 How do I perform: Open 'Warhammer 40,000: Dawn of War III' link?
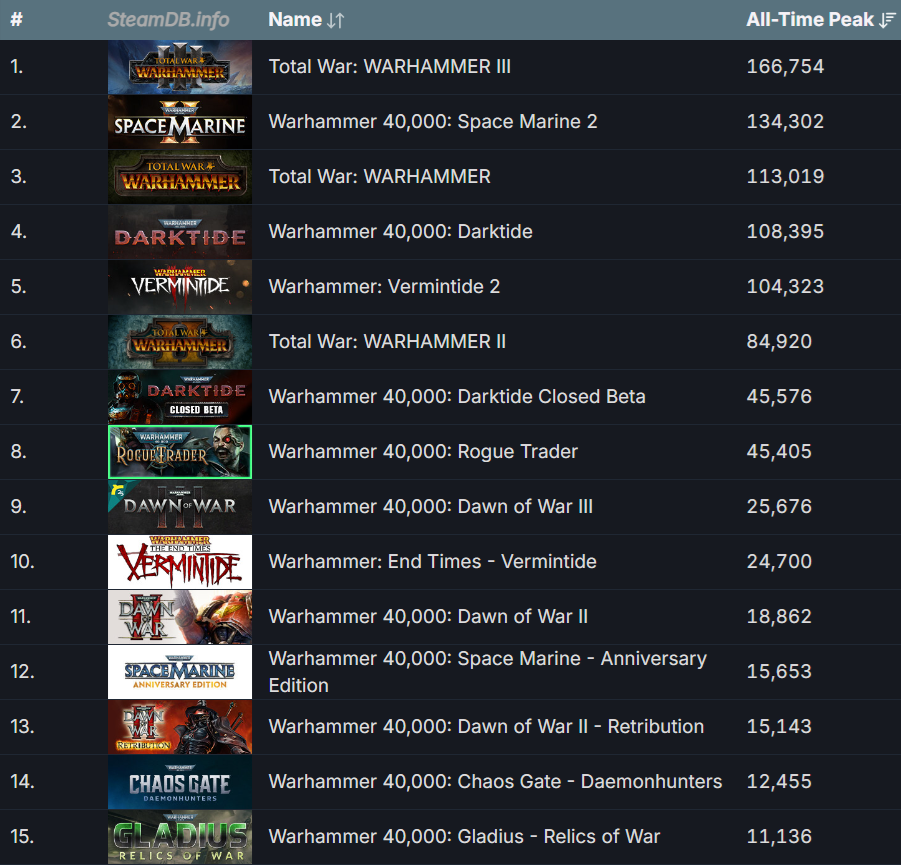(x=430, y=506)
